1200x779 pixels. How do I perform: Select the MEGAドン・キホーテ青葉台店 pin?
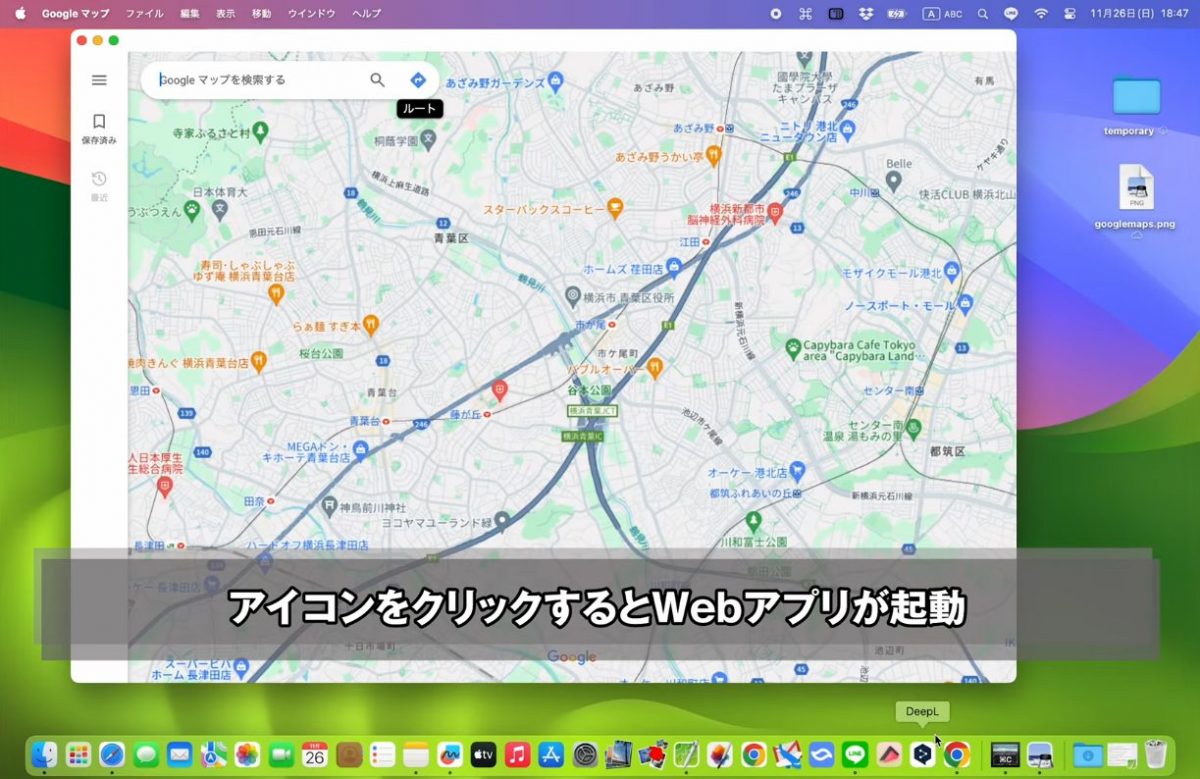(361, 451)
